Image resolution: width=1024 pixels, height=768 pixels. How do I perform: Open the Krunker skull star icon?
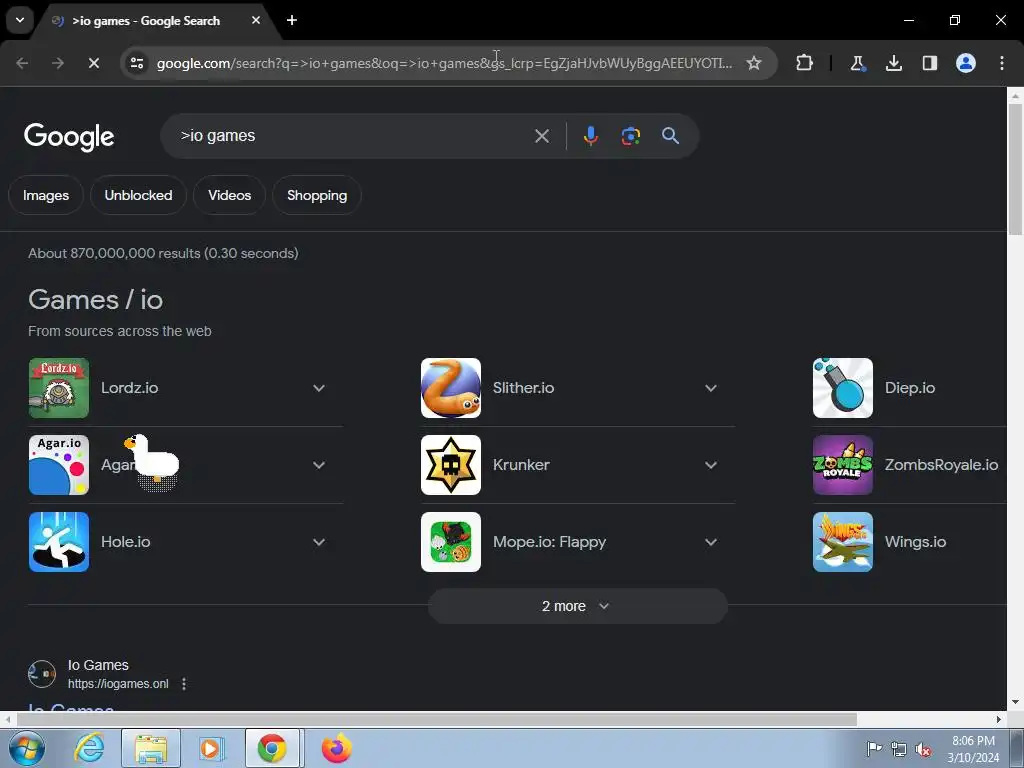click(451, 465)
